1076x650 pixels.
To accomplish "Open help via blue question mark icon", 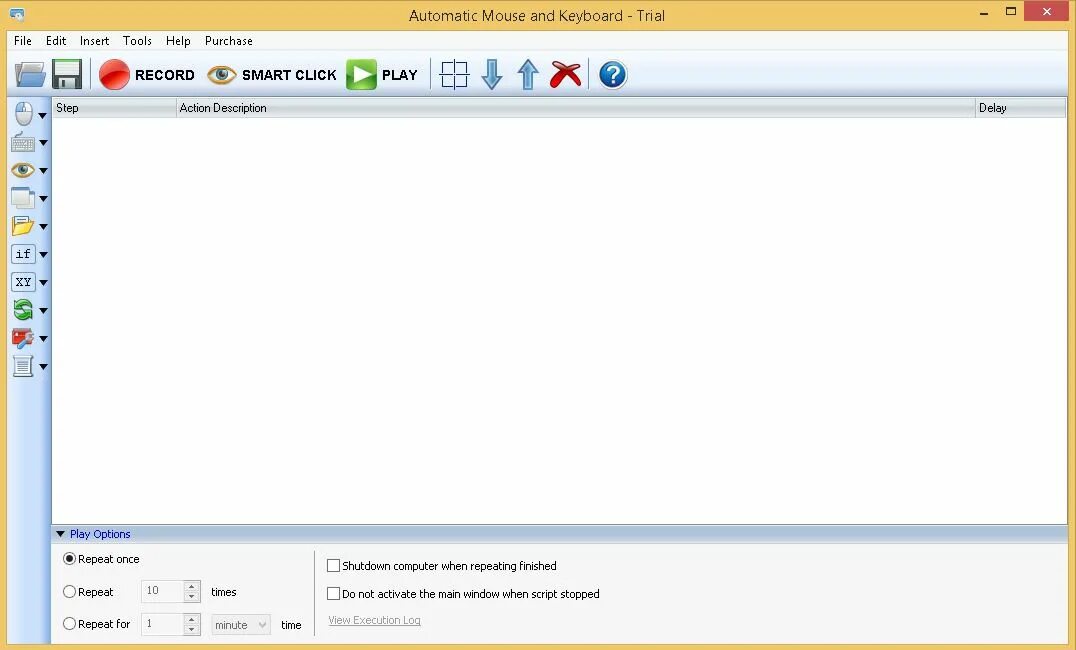I will tap(612, 75).
